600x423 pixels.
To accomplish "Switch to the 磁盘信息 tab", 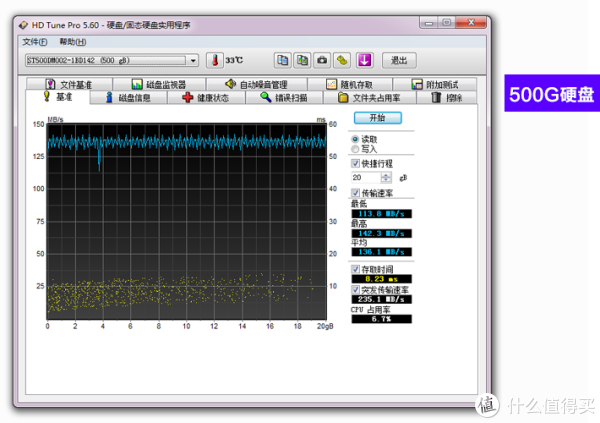I will pos(129,98).
